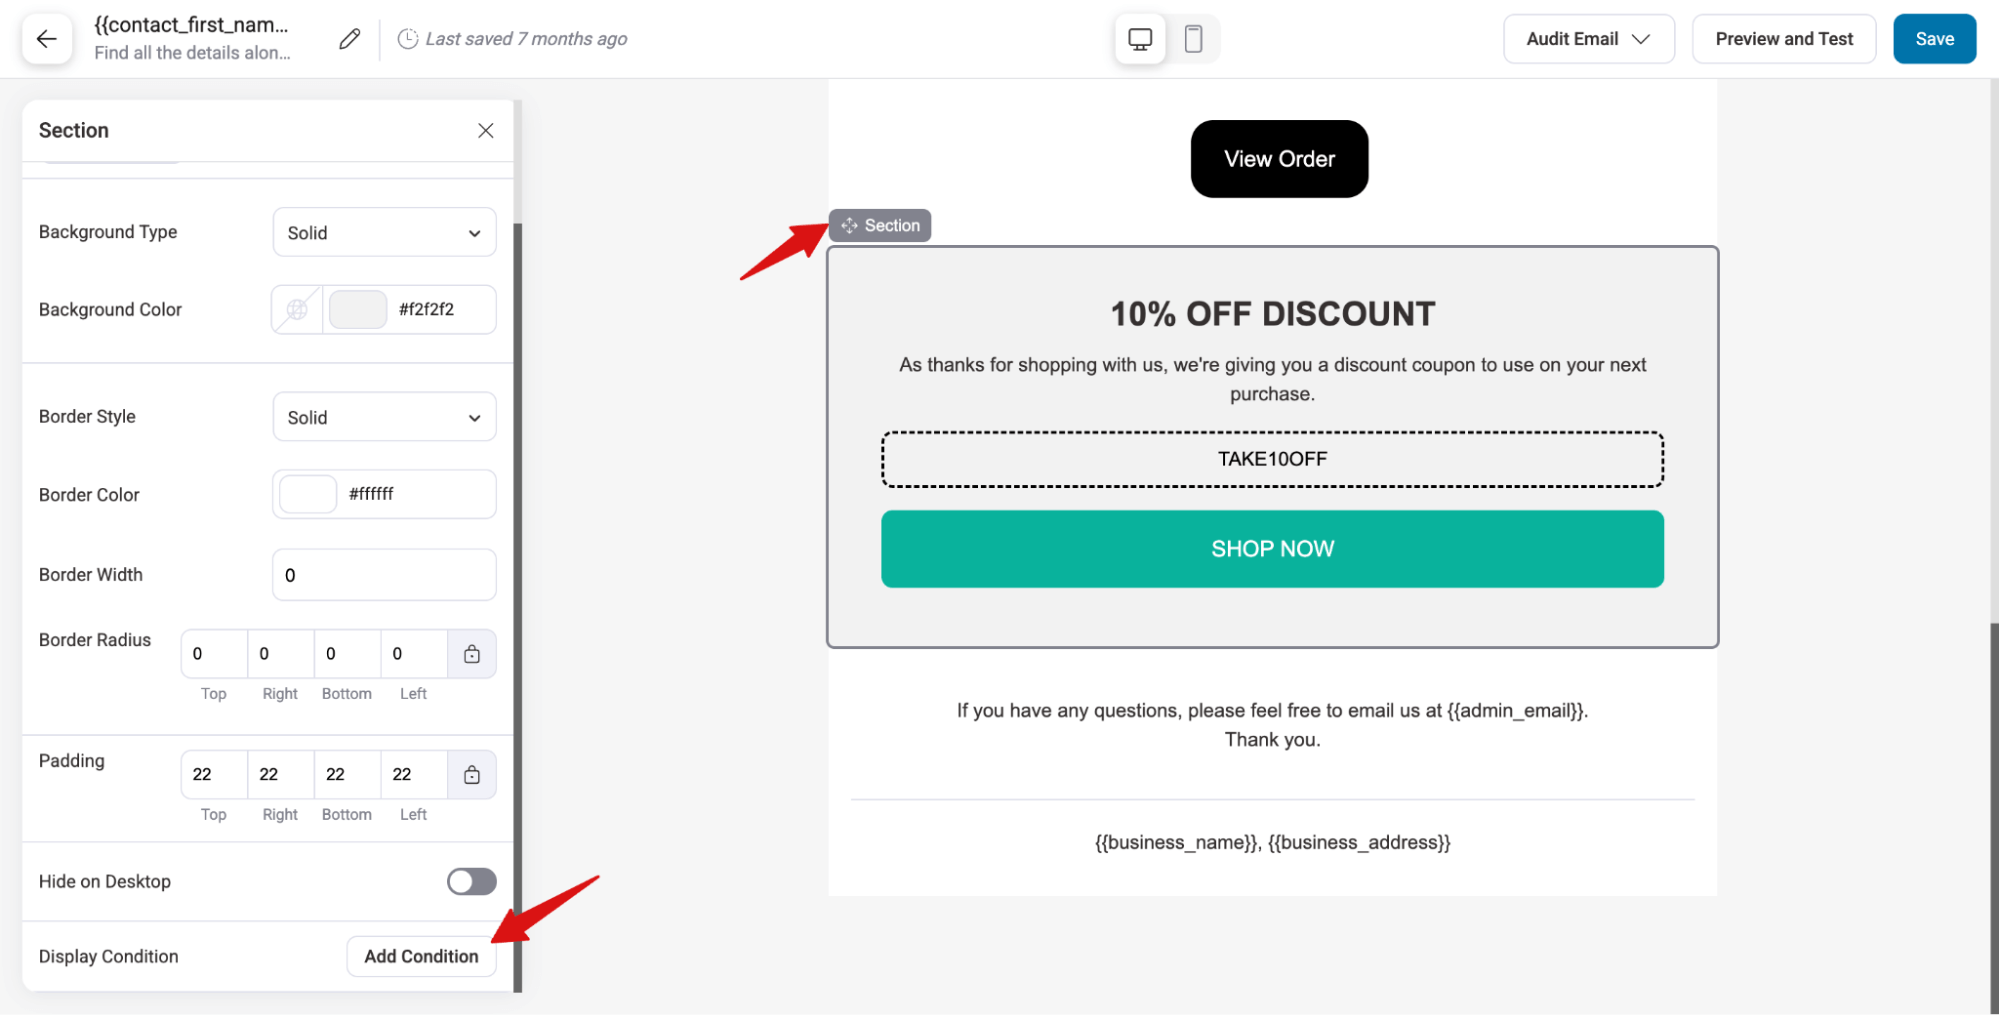This screenshot has height=1016, width=1999.
Task: Enable the Hide on Desktop switch
Action: pyautogui.click(x=471, y=881)
